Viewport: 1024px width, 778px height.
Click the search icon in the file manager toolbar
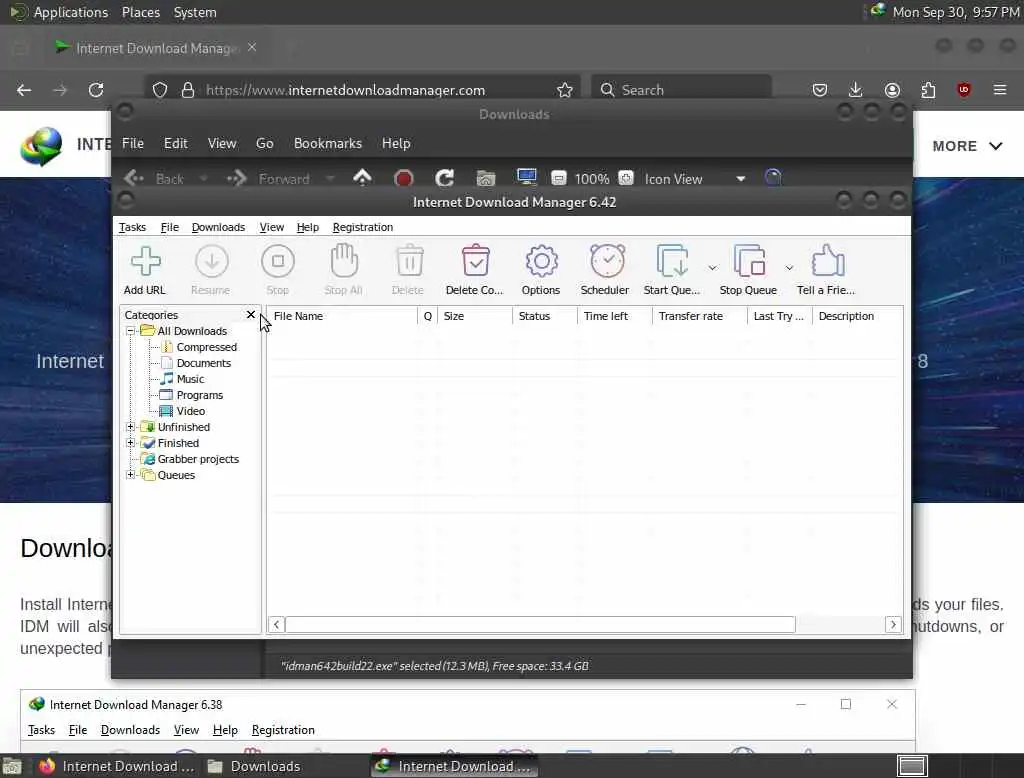pyautogui.click(x=773, y=178)
